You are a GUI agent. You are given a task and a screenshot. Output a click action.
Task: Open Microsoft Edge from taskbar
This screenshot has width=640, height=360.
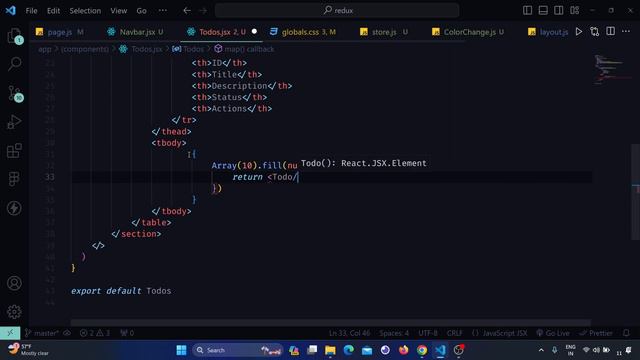[349, 350]
